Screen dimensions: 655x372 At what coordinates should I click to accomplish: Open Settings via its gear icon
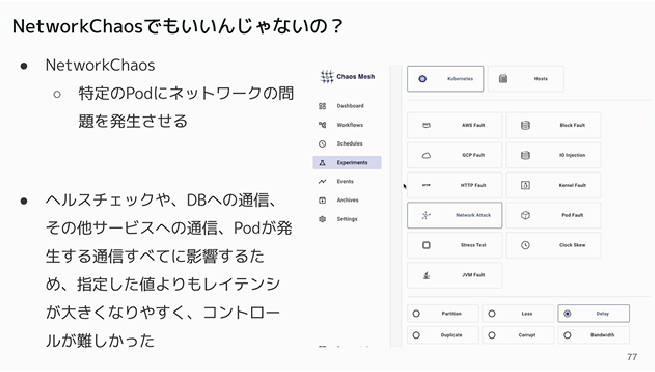point(322,219)
